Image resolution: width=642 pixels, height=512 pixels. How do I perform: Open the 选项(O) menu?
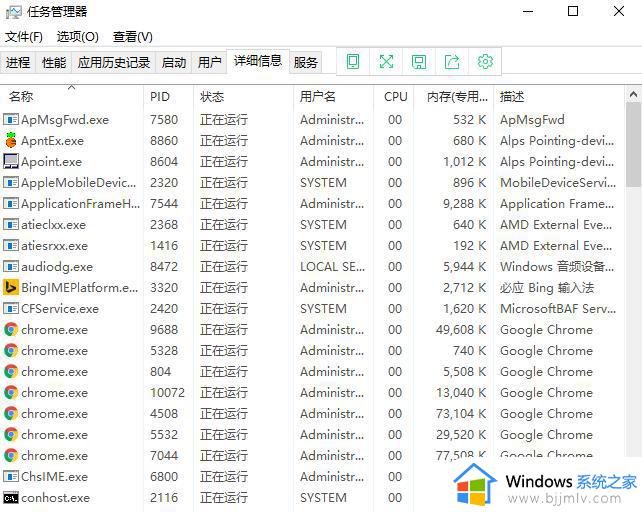pos(77,37)
